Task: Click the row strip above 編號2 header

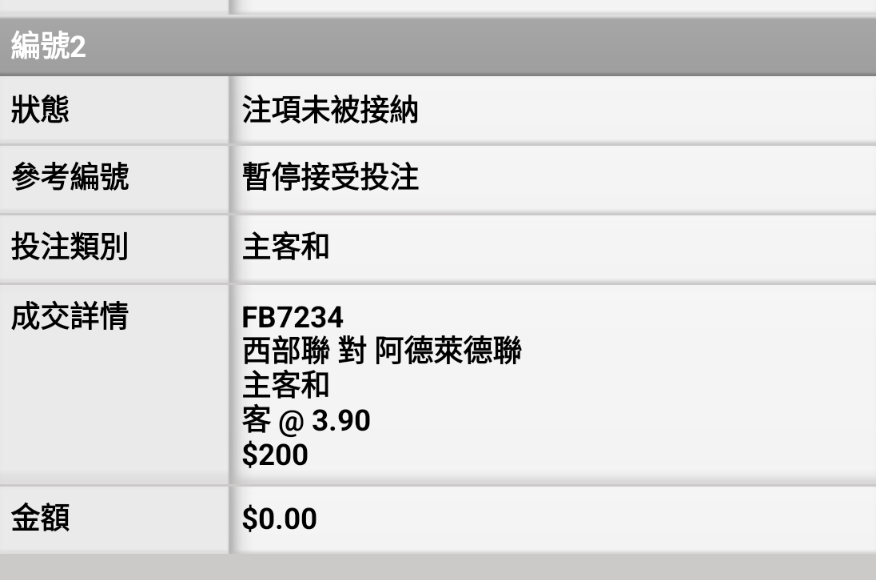Action: click(x=438, y=7)
